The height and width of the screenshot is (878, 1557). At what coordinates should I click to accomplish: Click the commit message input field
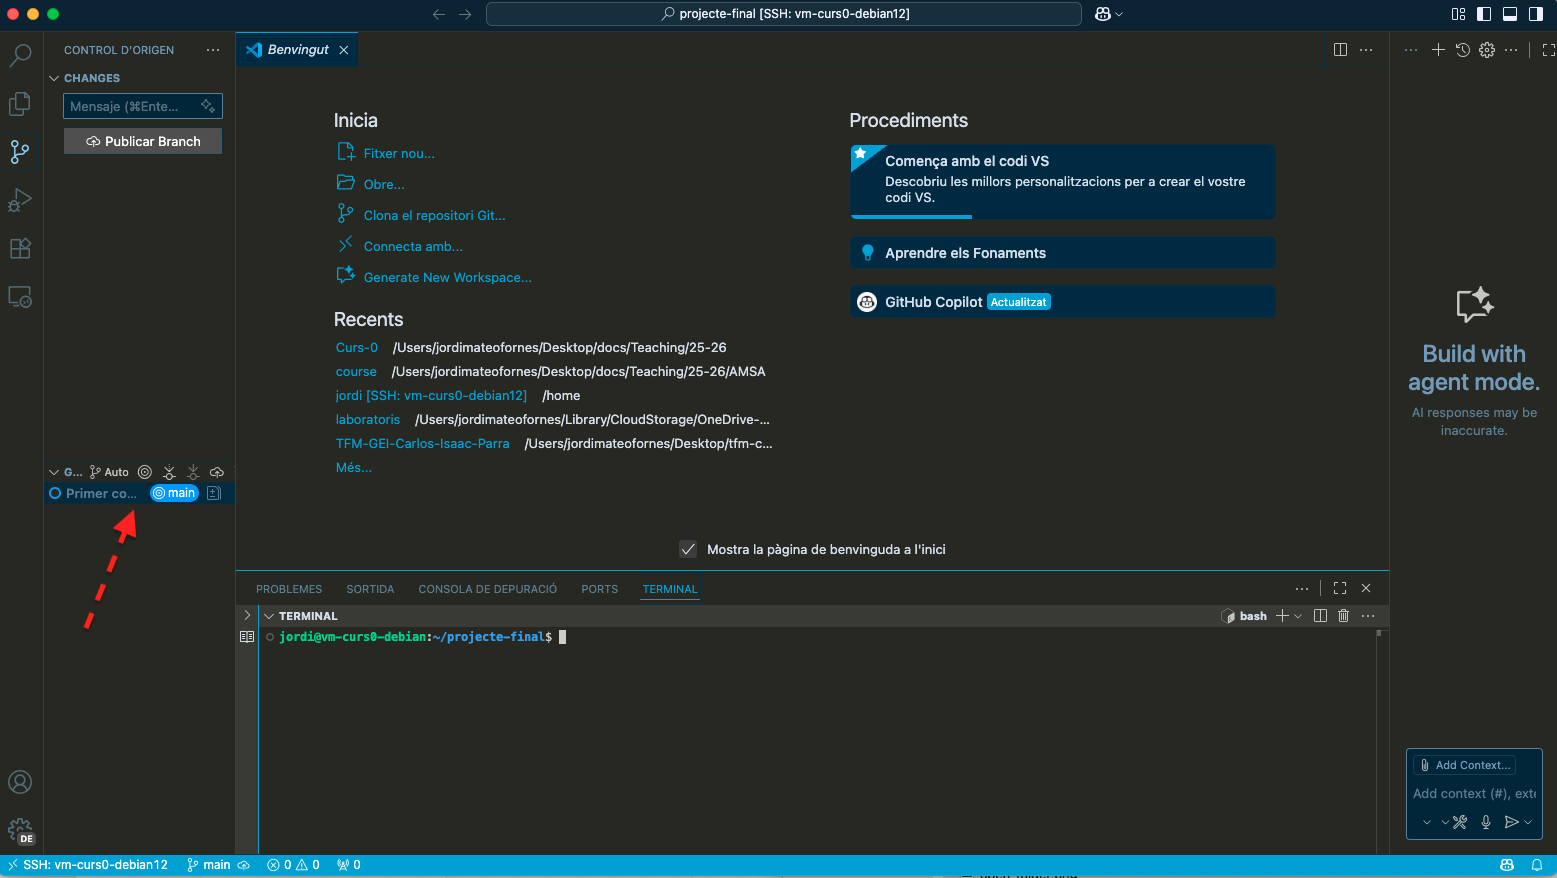click(143, 106)
